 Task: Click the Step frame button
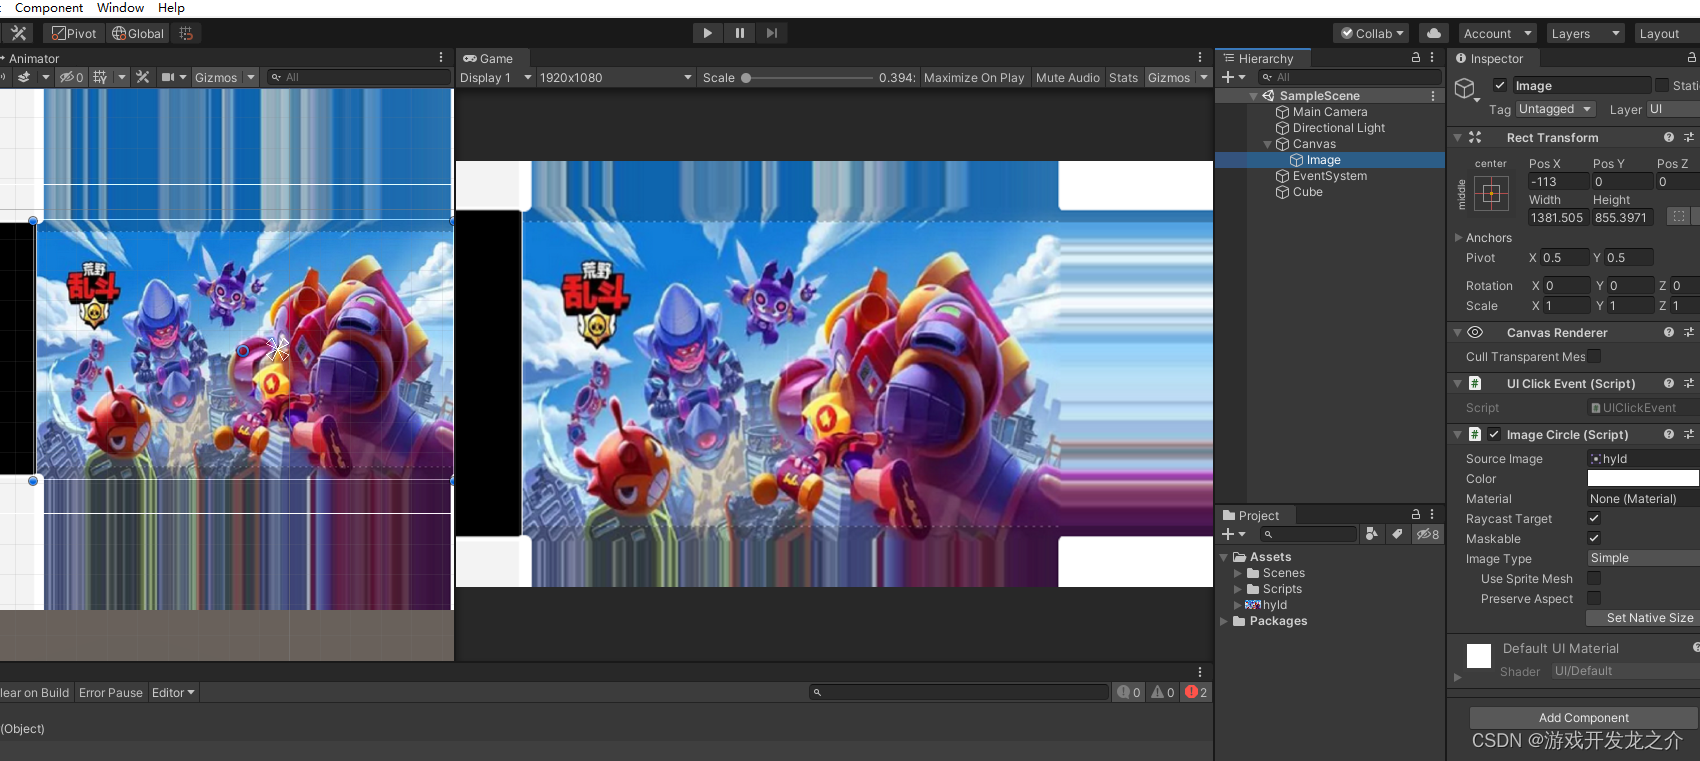click(x=771, y=33)
